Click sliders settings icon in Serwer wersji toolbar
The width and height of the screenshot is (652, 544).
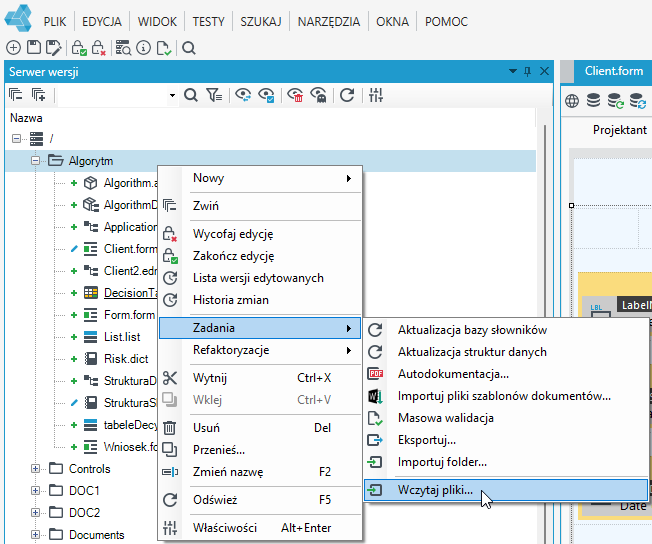376,95
